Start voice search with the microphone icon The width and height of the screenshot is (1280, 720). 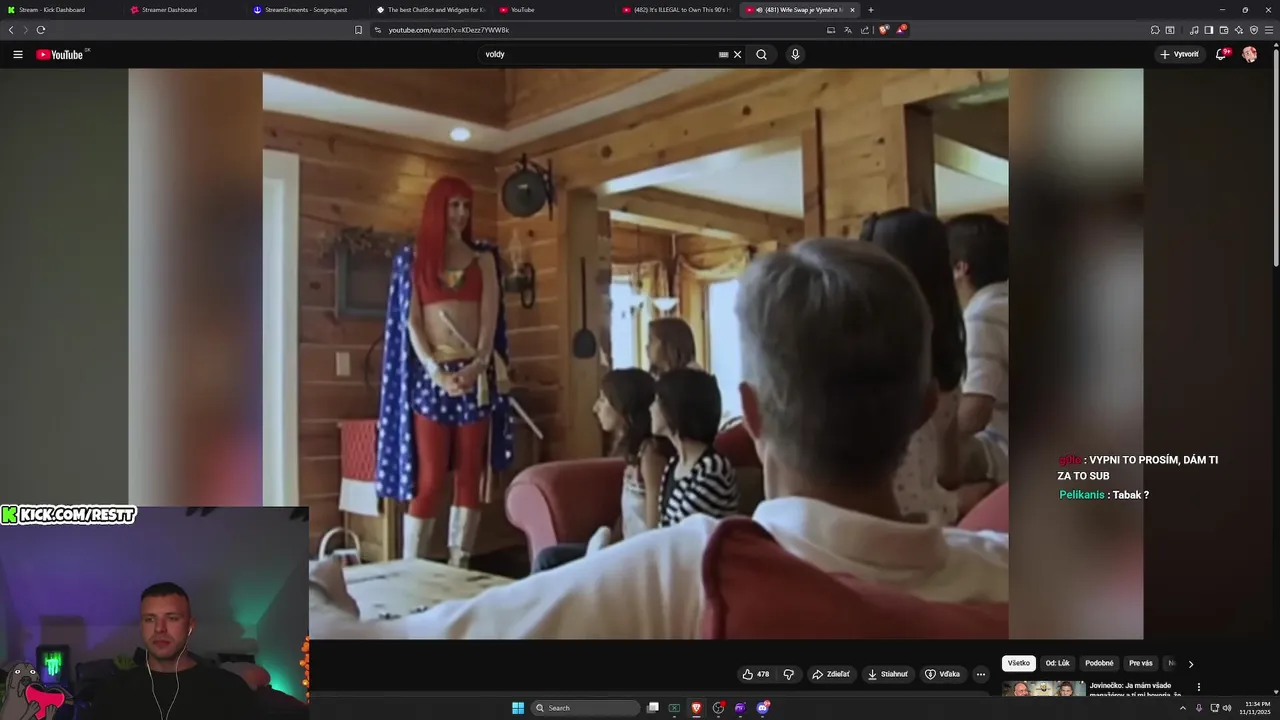point(795,54)
